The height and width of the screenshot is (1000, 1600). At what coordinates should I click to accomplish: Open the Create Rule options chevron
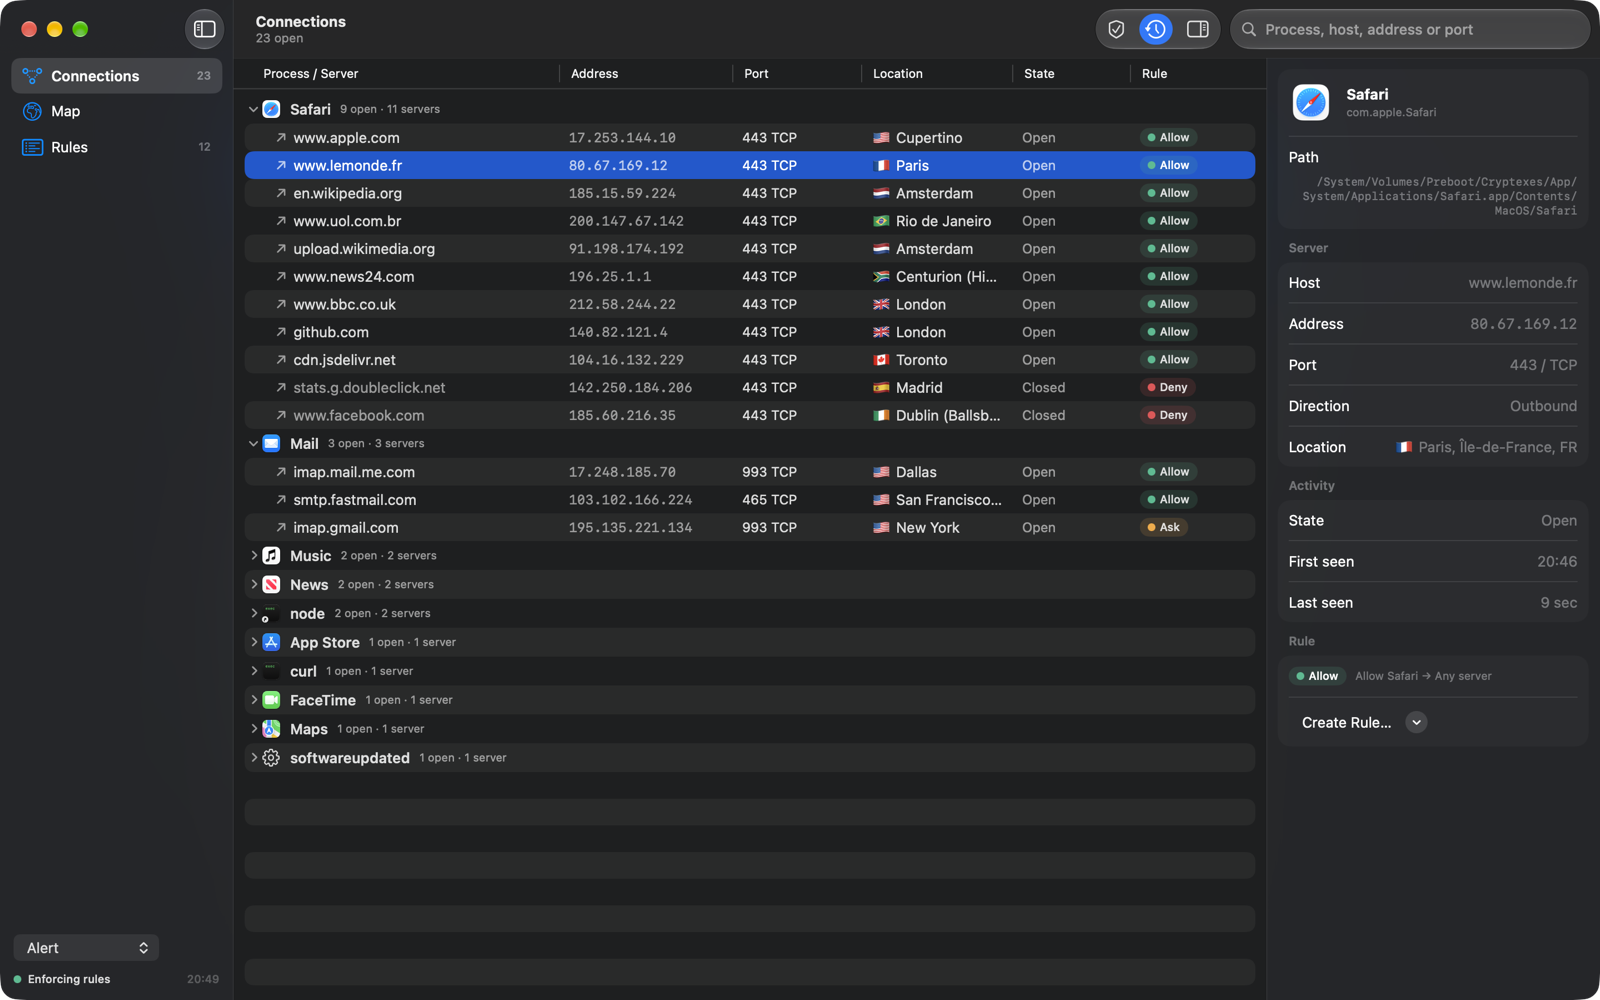point(1416,723)
